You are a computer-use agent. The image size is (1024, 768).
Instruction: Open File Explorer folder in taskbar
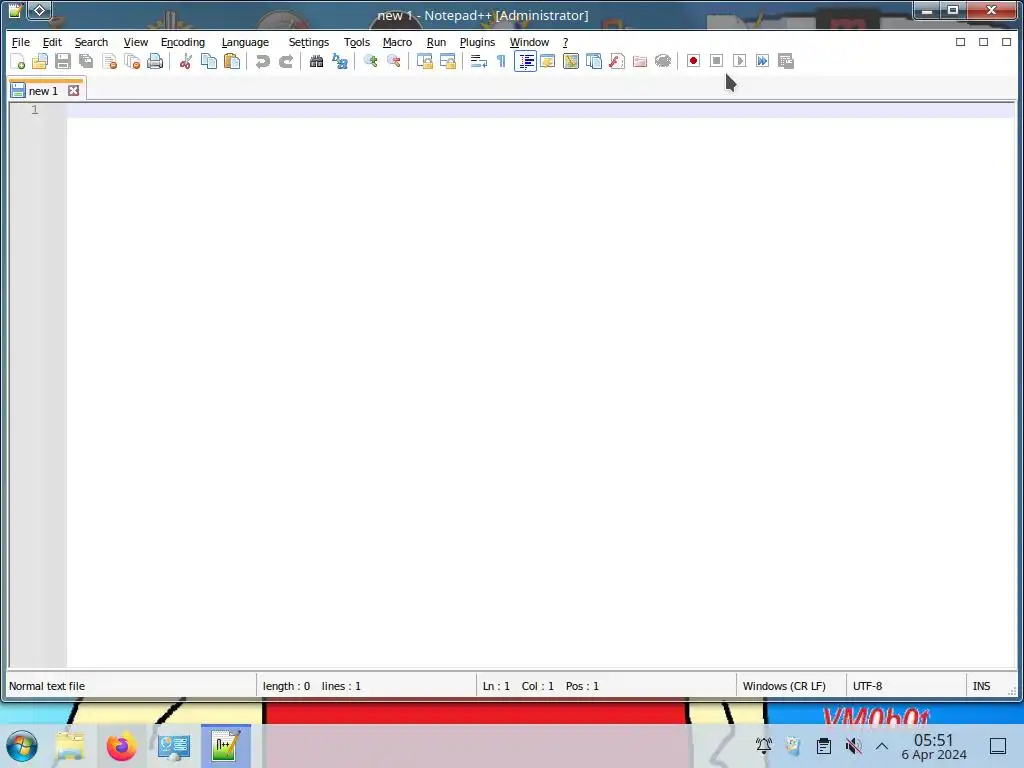69,746
